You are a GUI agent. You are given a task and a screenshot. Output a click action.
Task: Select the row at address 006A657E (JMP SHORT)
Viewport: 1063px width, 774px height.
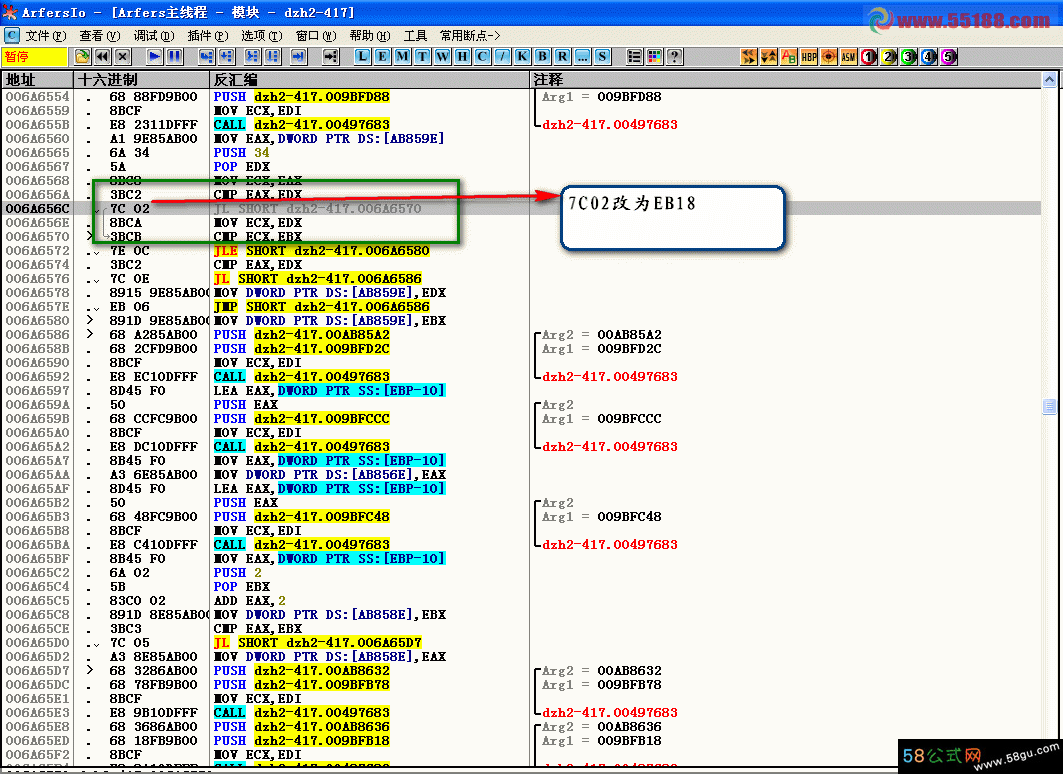coord(521,307)
